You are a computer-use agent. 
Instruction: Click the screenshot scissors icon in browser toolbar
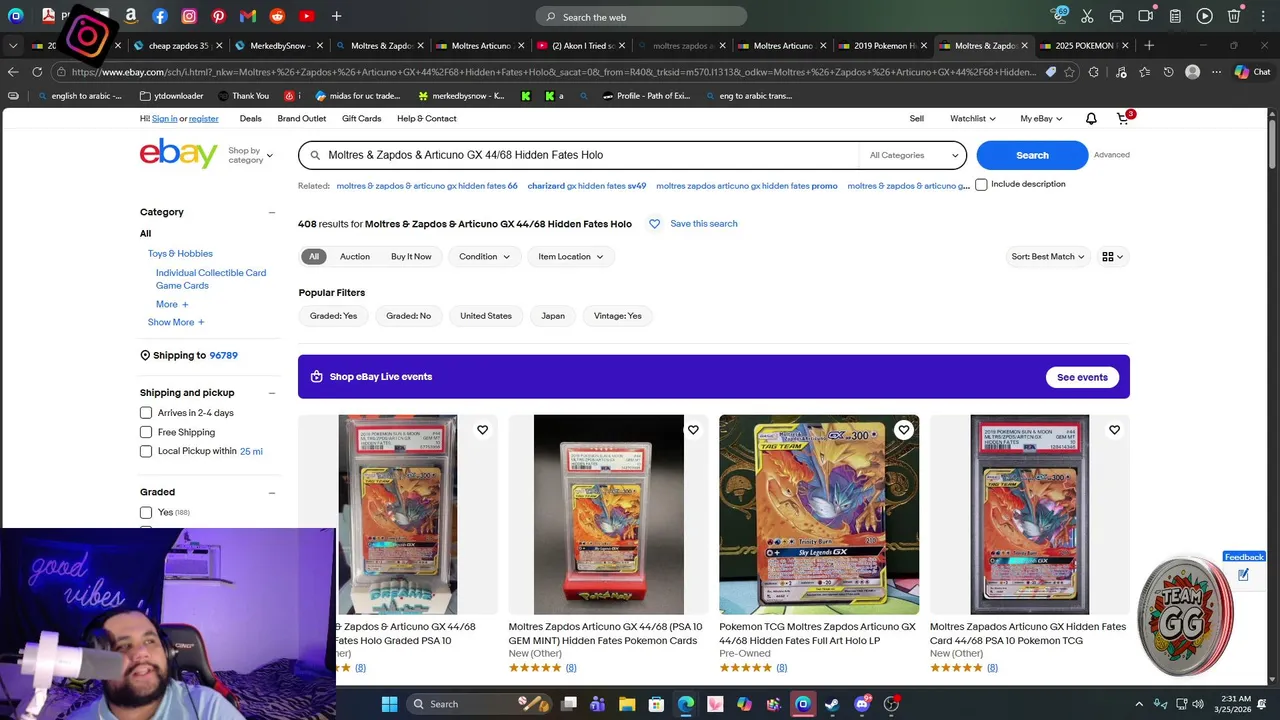pos(1088,16)
